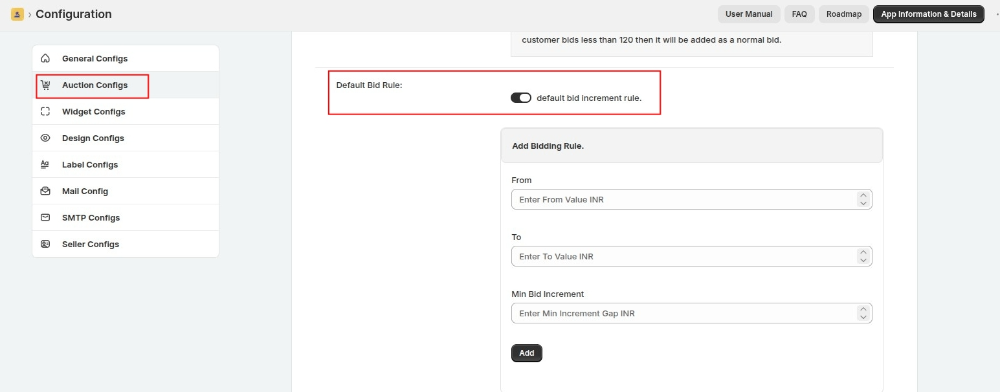Click the Design Configs eye icon

(x=45, y=138)
